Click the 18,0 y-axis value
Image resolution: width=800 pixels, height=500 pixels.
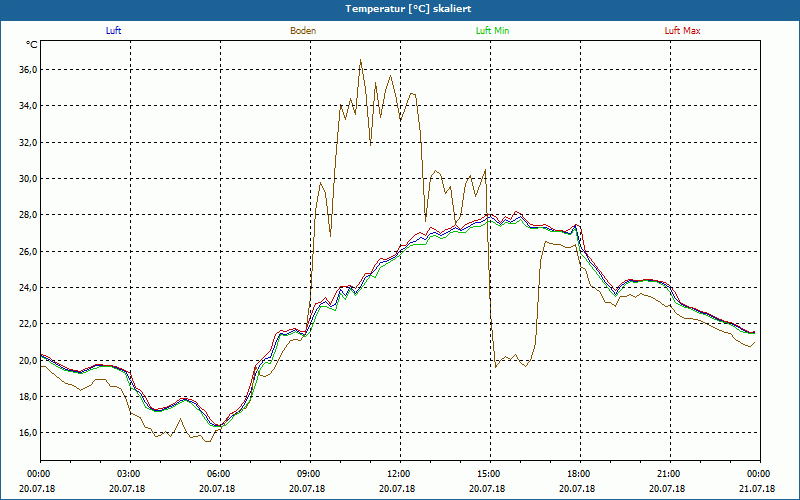(29, 396)
